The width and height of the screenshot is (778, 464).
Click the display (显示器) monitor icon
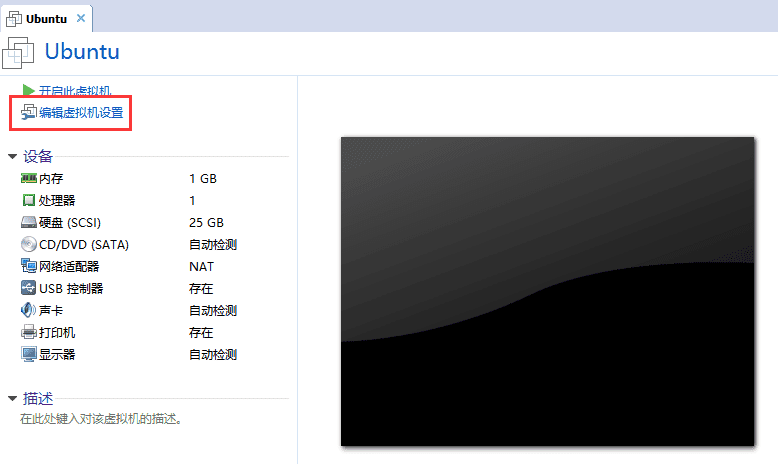point(29,354)
